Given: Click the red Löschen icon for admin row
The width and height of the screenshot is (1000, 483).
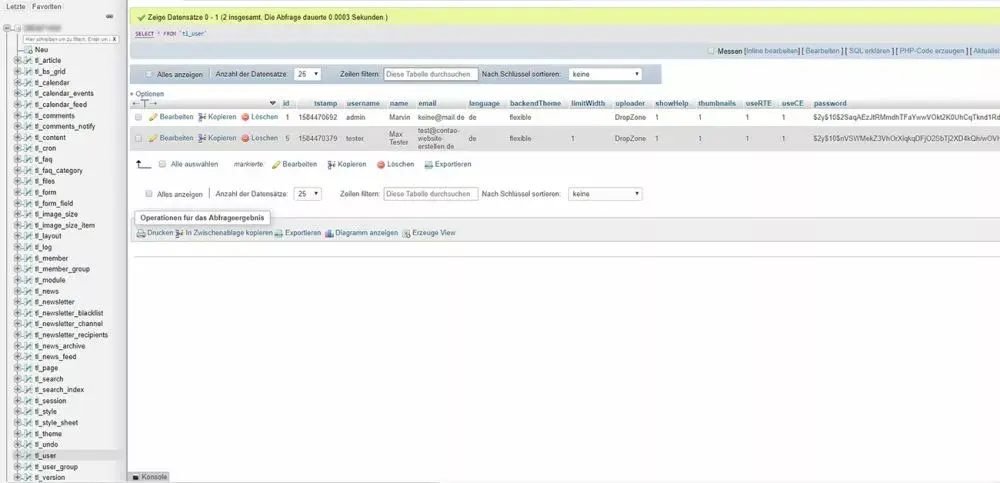Looking at the screenshot, I should 245,117.
